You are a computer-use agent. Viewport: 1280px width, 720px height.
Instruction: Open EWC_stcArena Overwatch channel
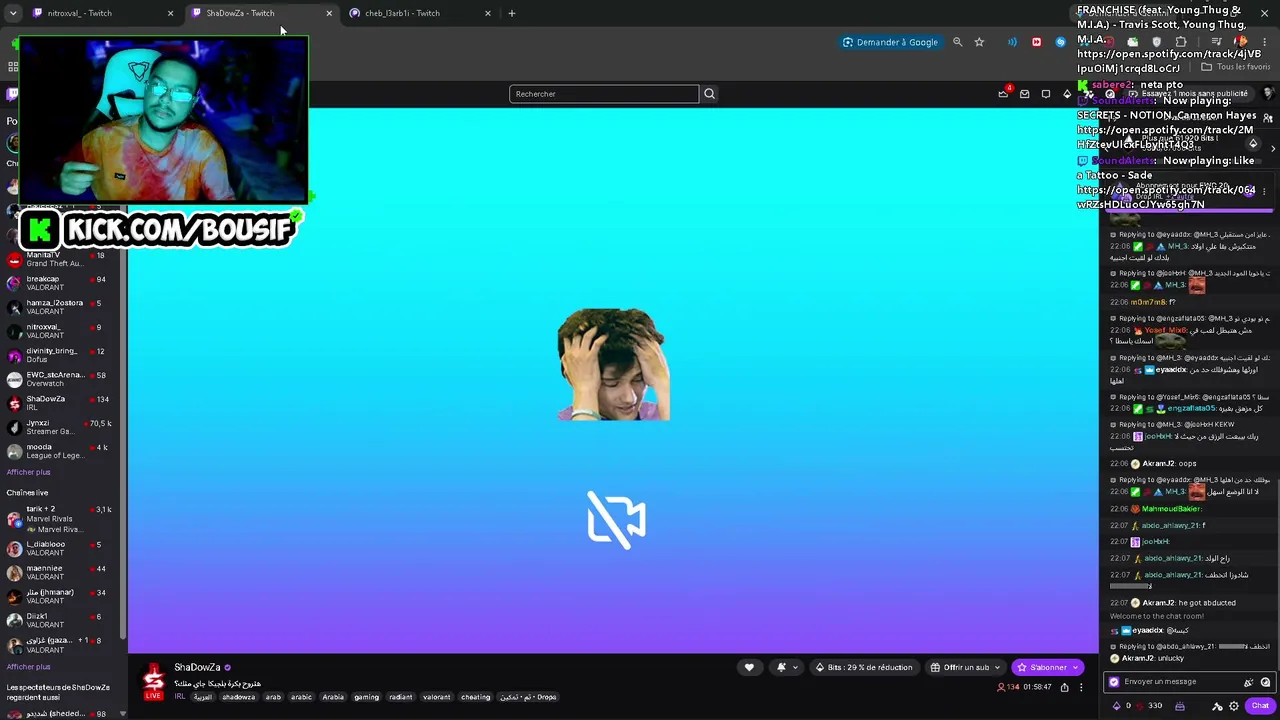pos(62,379)
